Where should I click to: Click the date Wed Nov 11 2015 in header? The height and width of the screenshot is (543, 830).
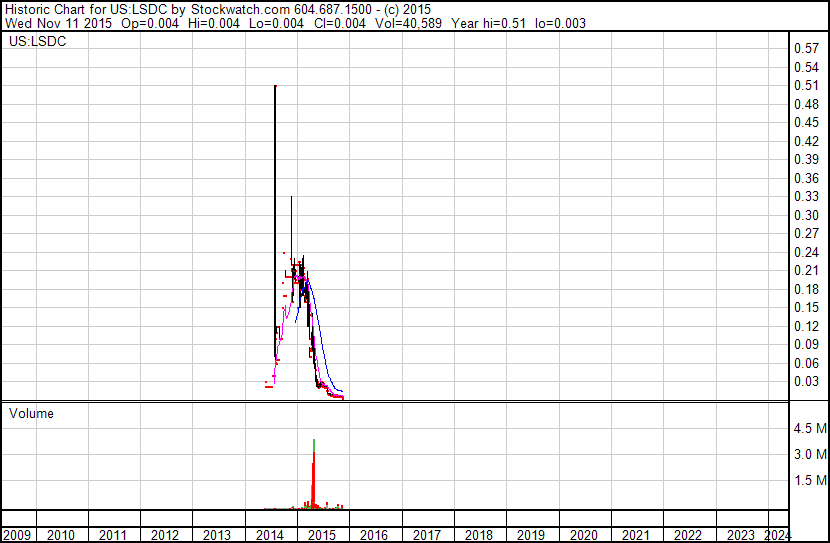tap(52, 23)
